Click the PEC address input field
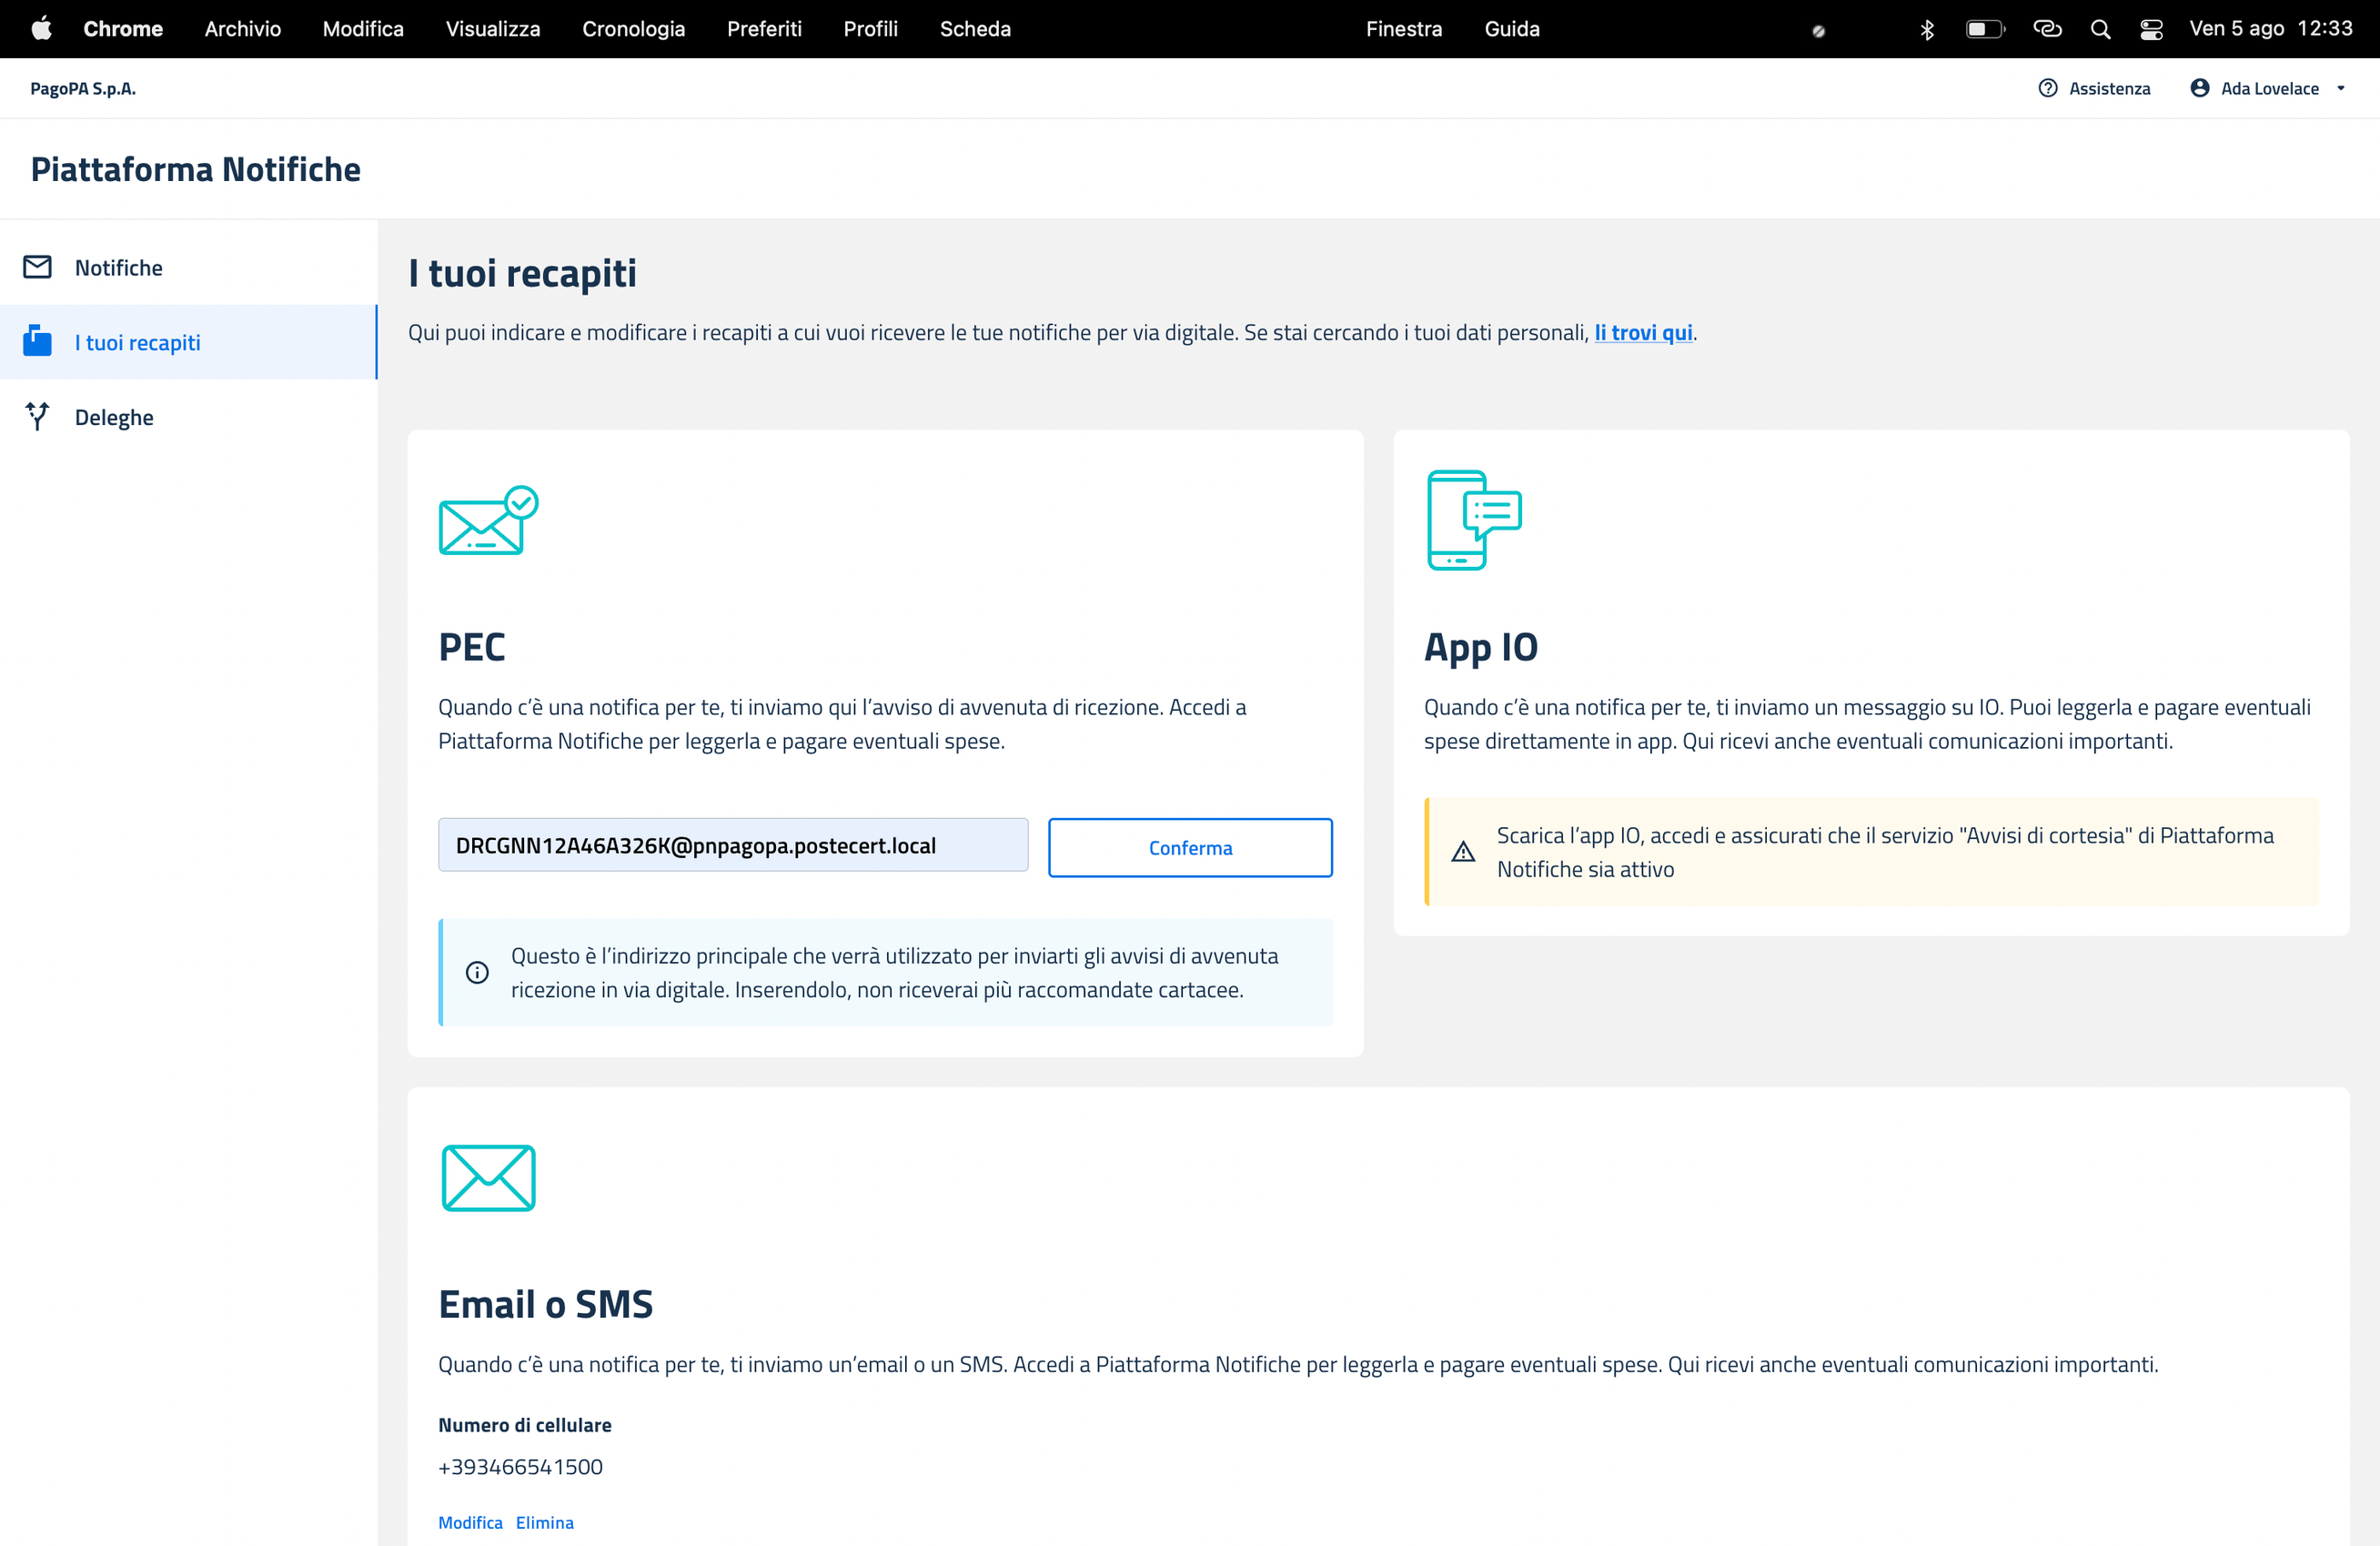Viewport: 2380px width, 1546px height. tap(732, 846)
